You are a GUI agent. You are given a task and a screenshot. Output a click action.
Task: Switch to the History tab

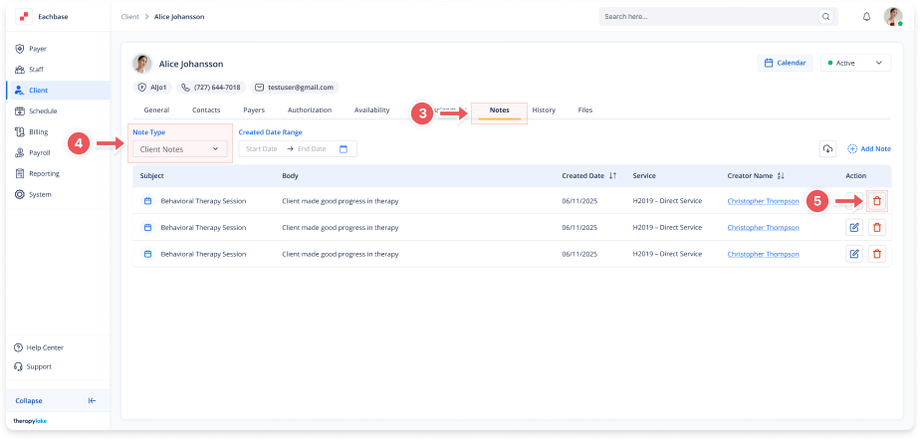pos(543,110)
